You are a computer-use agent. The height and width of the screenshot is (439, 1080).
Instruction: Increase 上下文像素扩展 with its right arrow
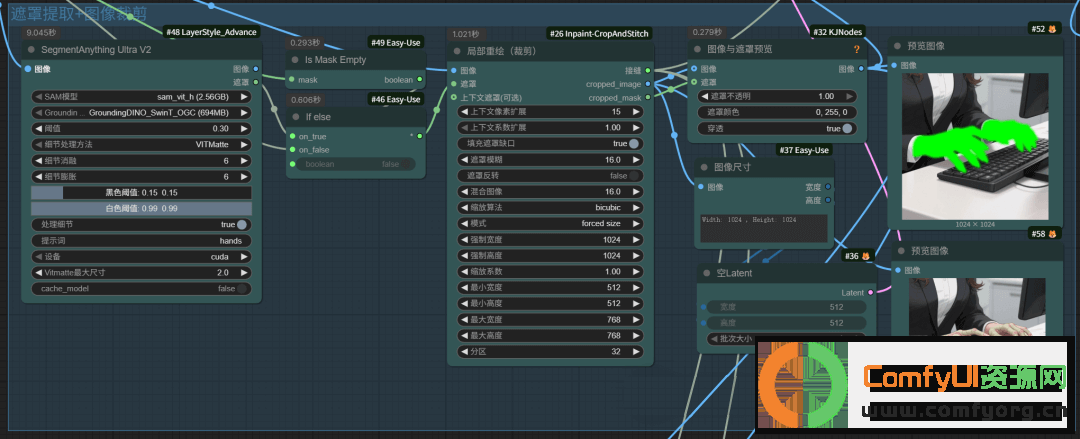tap(636, 112)
